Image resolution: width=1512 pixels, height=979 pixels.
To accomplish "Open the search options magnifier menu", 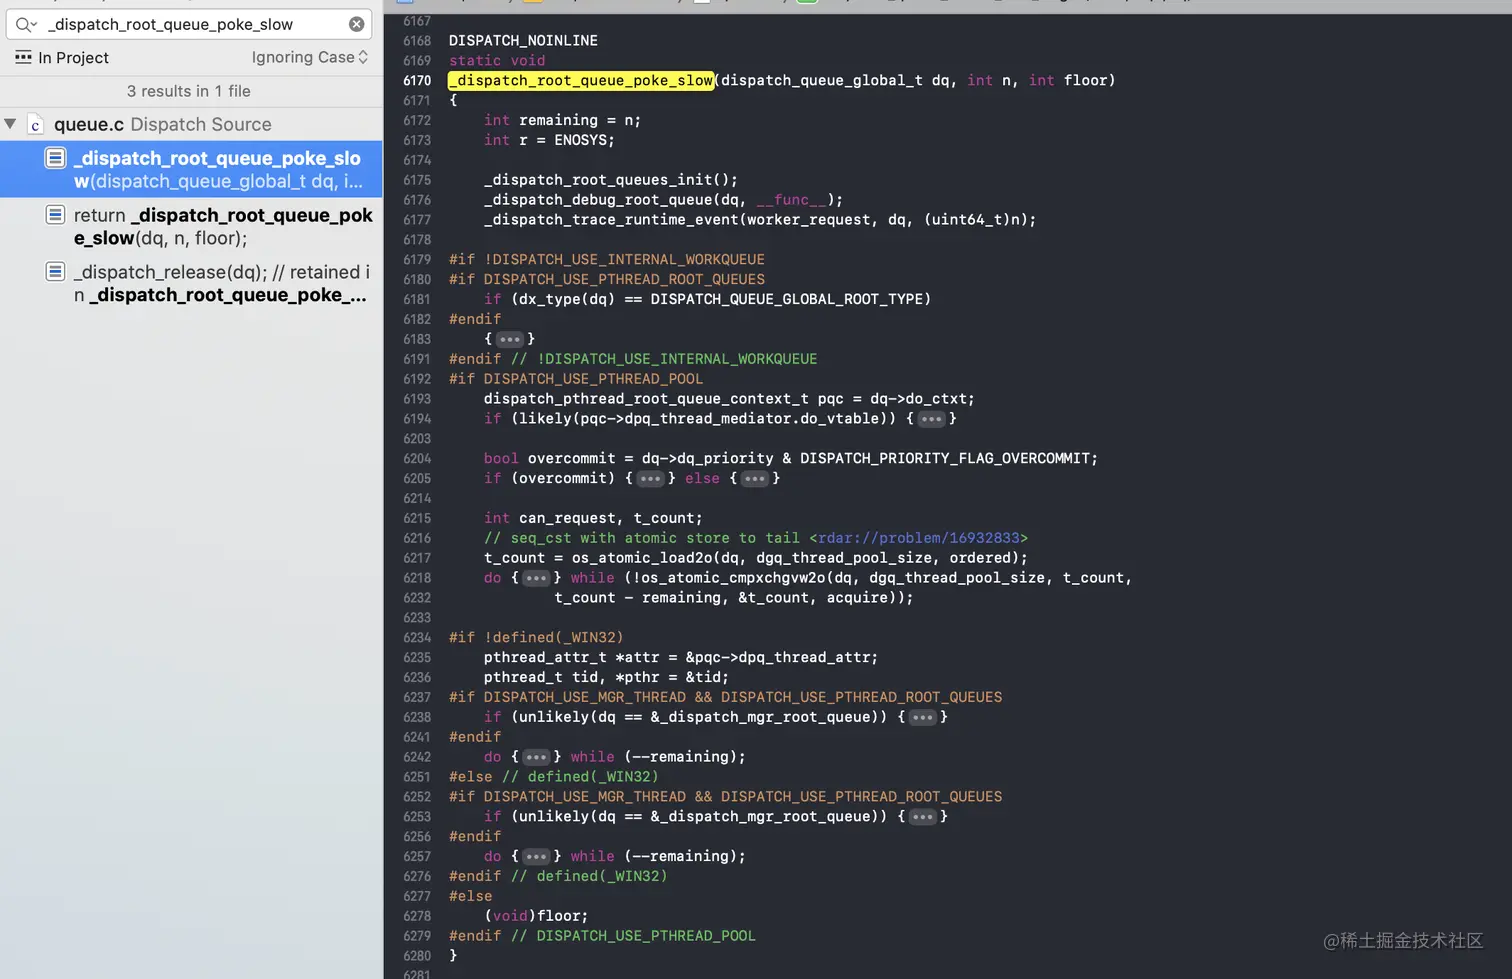I will (26, 24).
